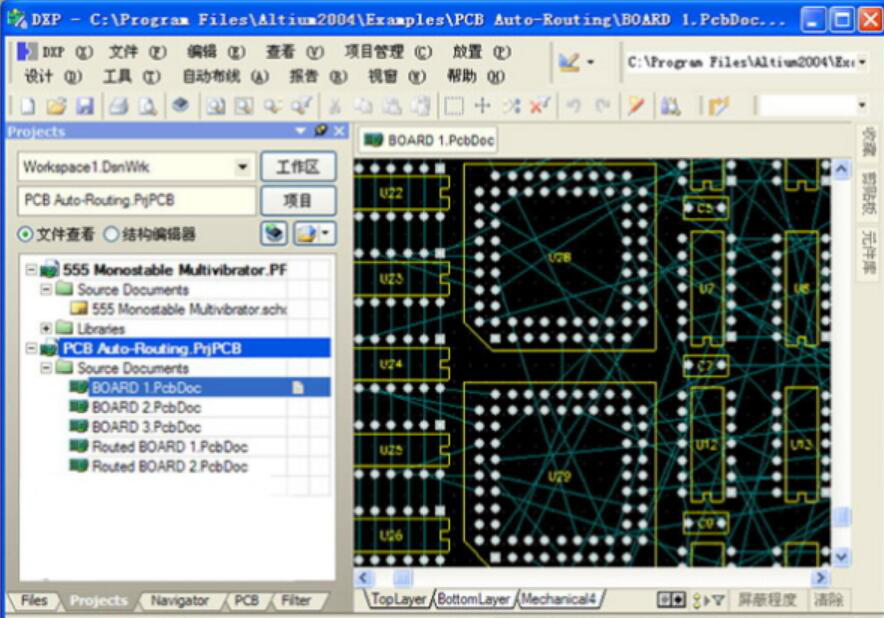Collapse the PCB Auto-Routing.PrjPCB project node
The height and width of the screenshot is (618, 884).
(x=31, y=348)
